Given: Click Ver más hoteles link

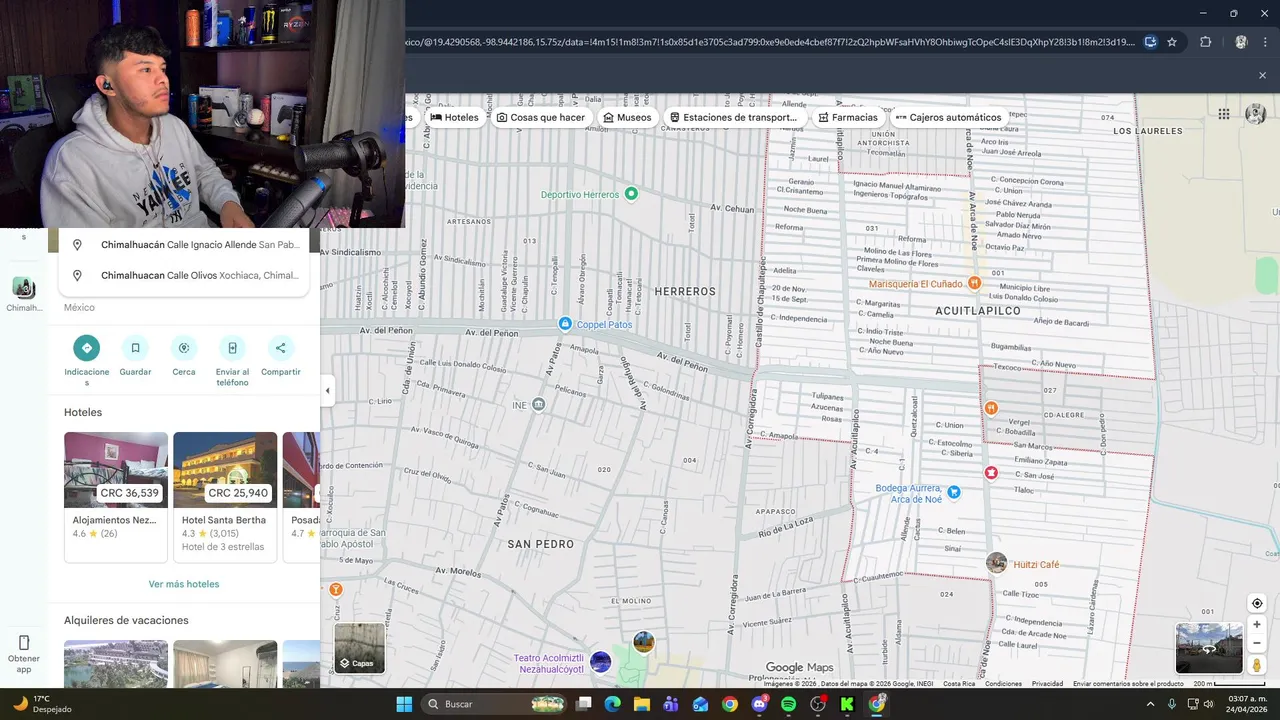Looking at the screenshot, I should click(x=184, y=584).
